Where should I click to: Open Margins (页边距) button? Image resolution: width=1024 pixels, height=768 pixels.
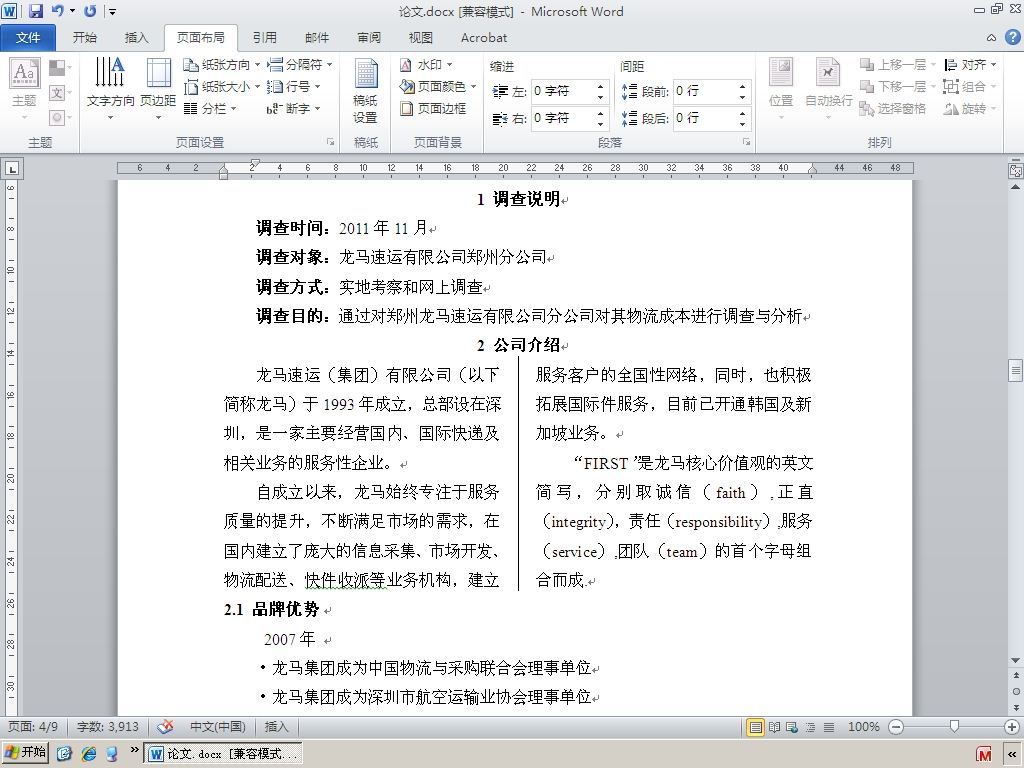[x=158, y=89]
